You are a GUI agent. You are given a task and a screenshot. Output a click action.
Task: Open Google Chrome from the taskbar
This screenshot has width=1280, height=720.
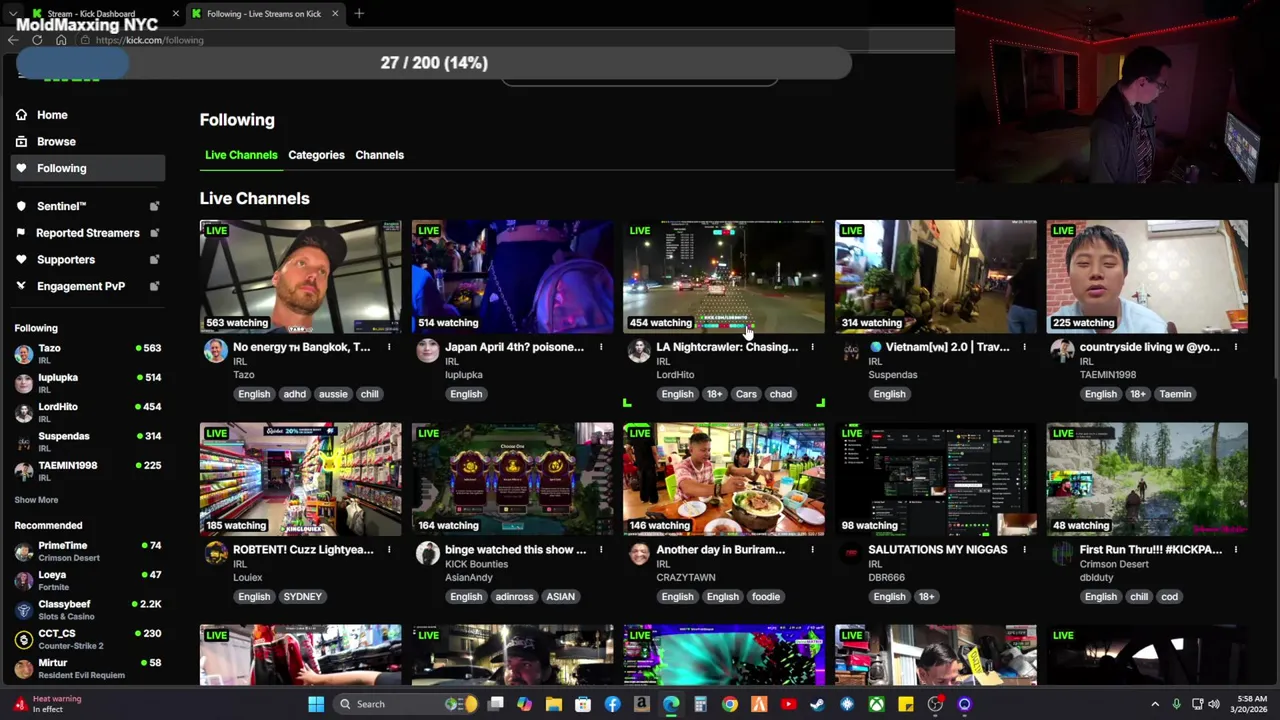tap(730, 704)
